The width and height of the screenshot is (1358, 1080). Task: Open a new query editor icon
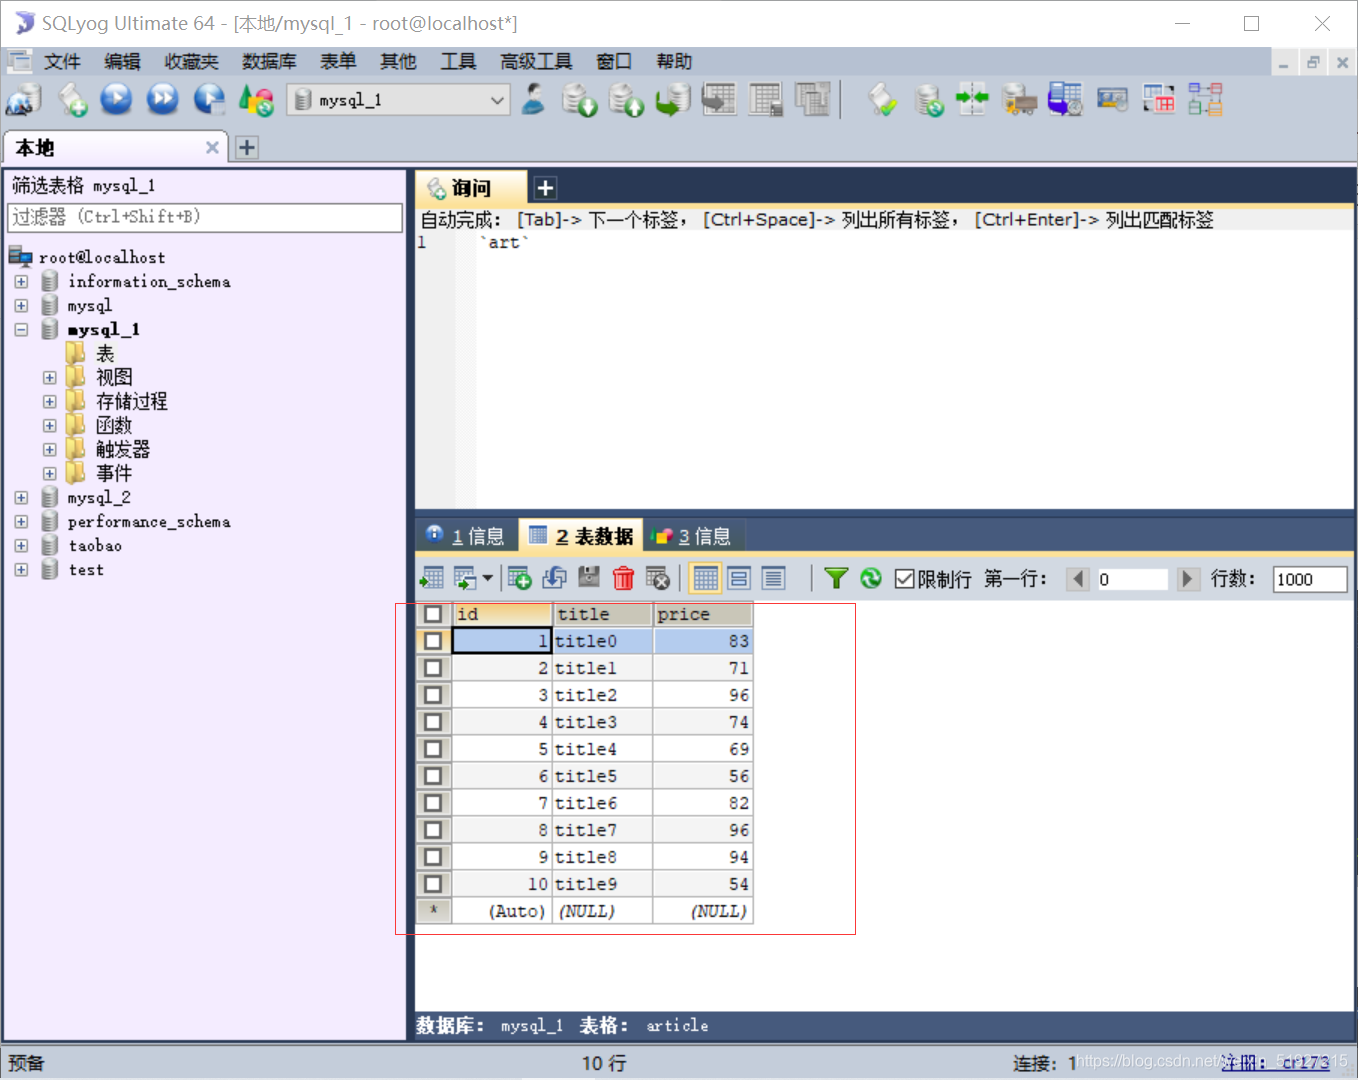point(72,100)
